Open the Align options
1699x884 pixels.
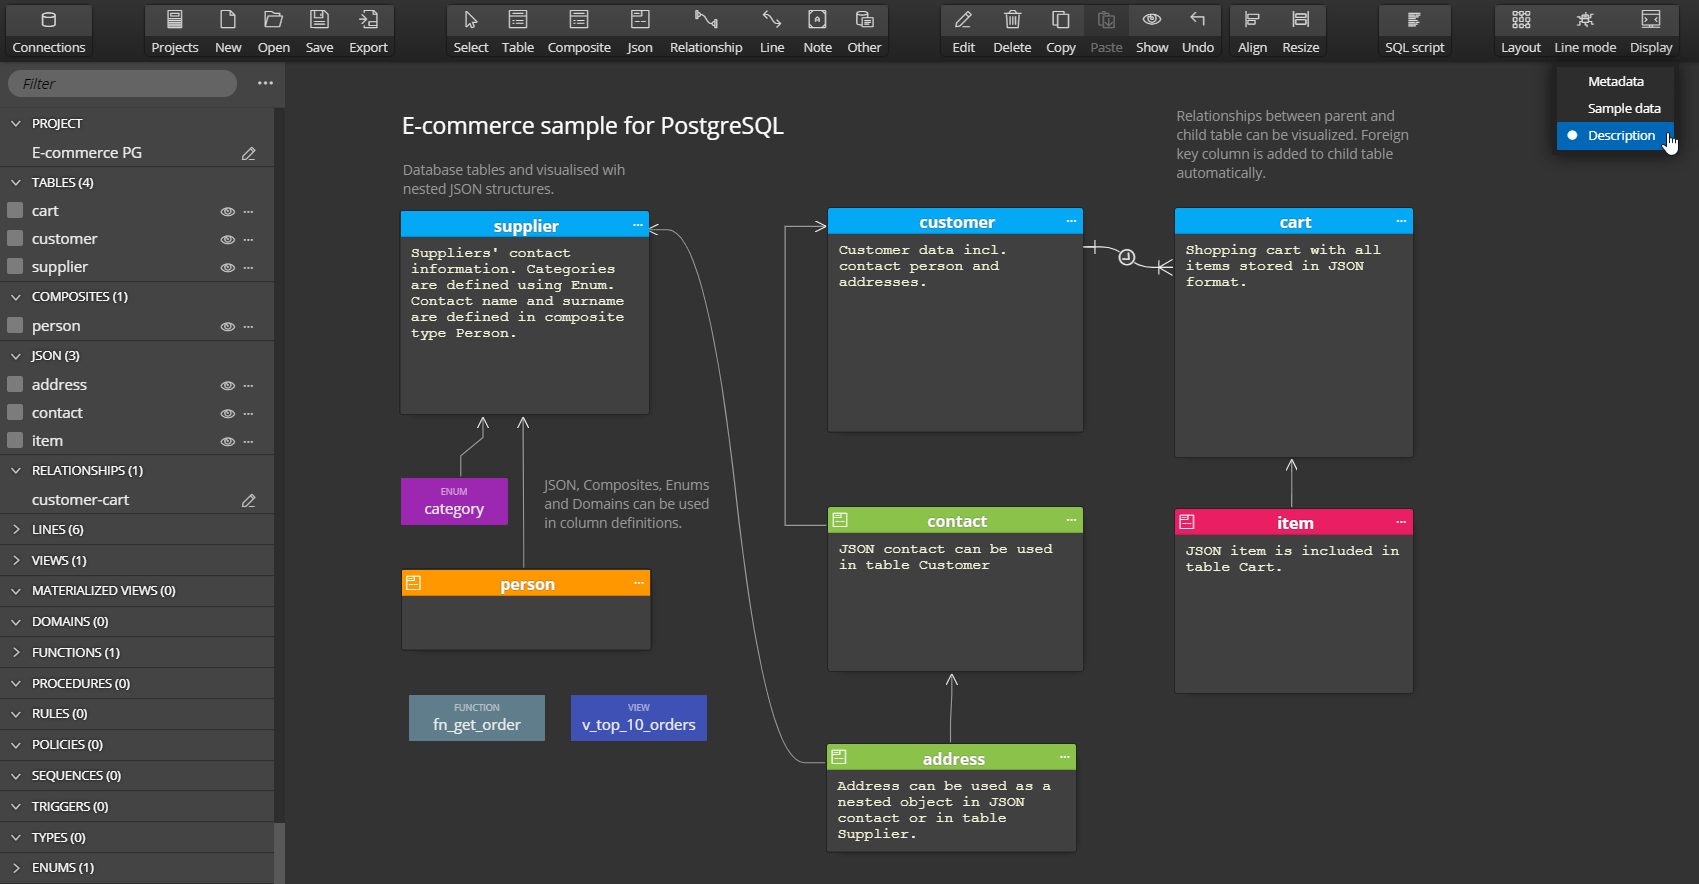1252,31
